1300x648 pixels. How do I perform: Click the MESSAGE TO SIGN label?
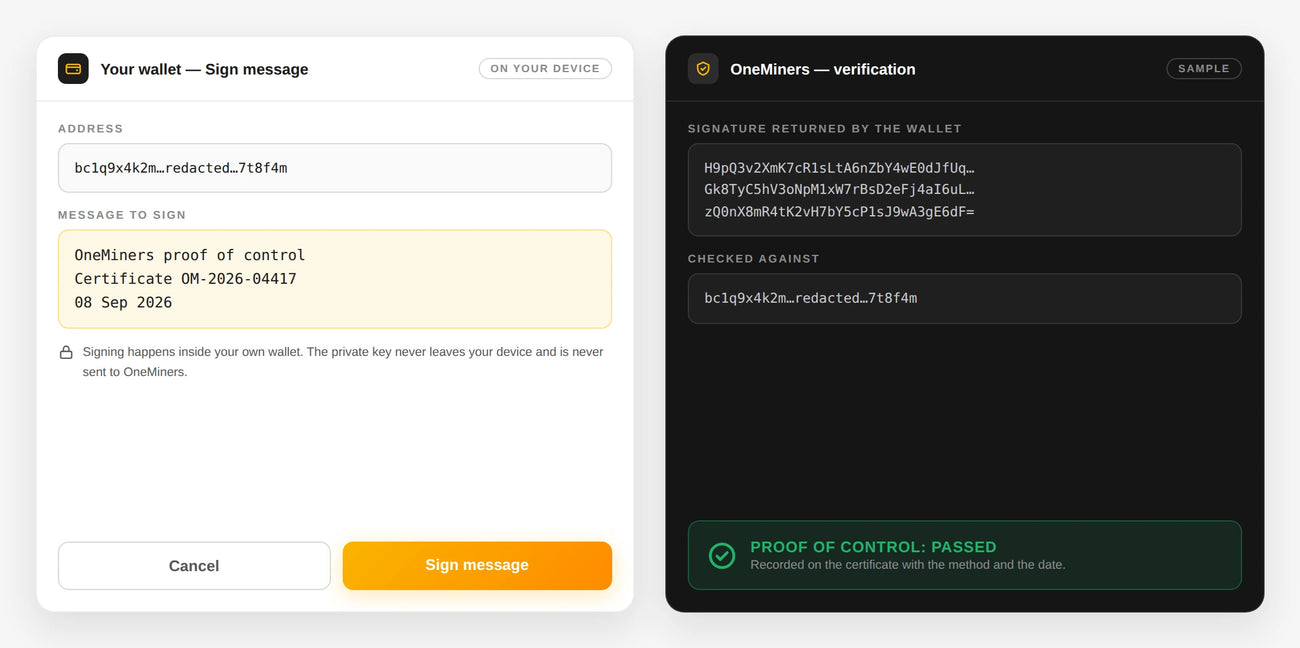click(122, 215)
